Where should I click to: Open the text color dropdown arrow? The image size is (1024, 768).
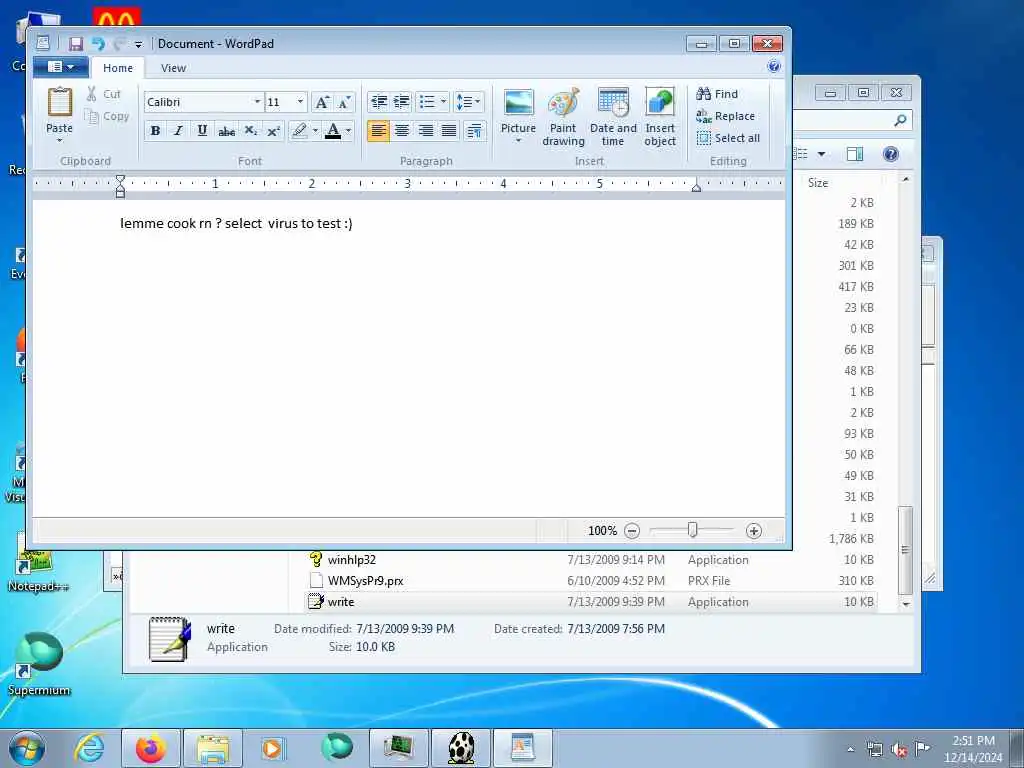[x=349, y=131]
